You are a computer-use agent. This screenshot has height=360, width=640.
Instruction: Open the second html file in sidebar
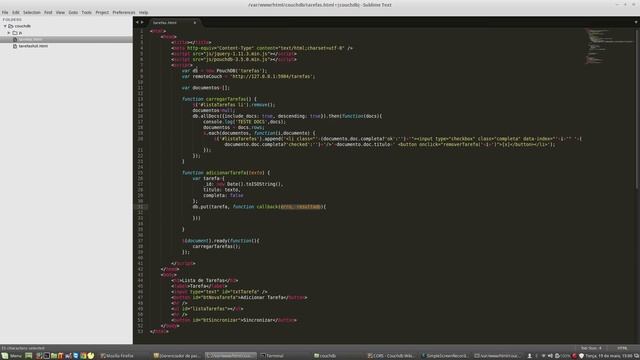(x=33, y=46)
